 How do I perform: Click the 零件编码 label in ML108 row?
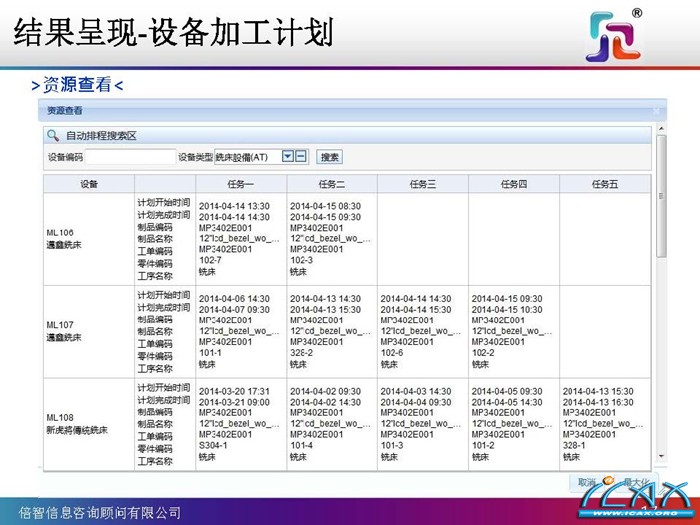(155, 449)
